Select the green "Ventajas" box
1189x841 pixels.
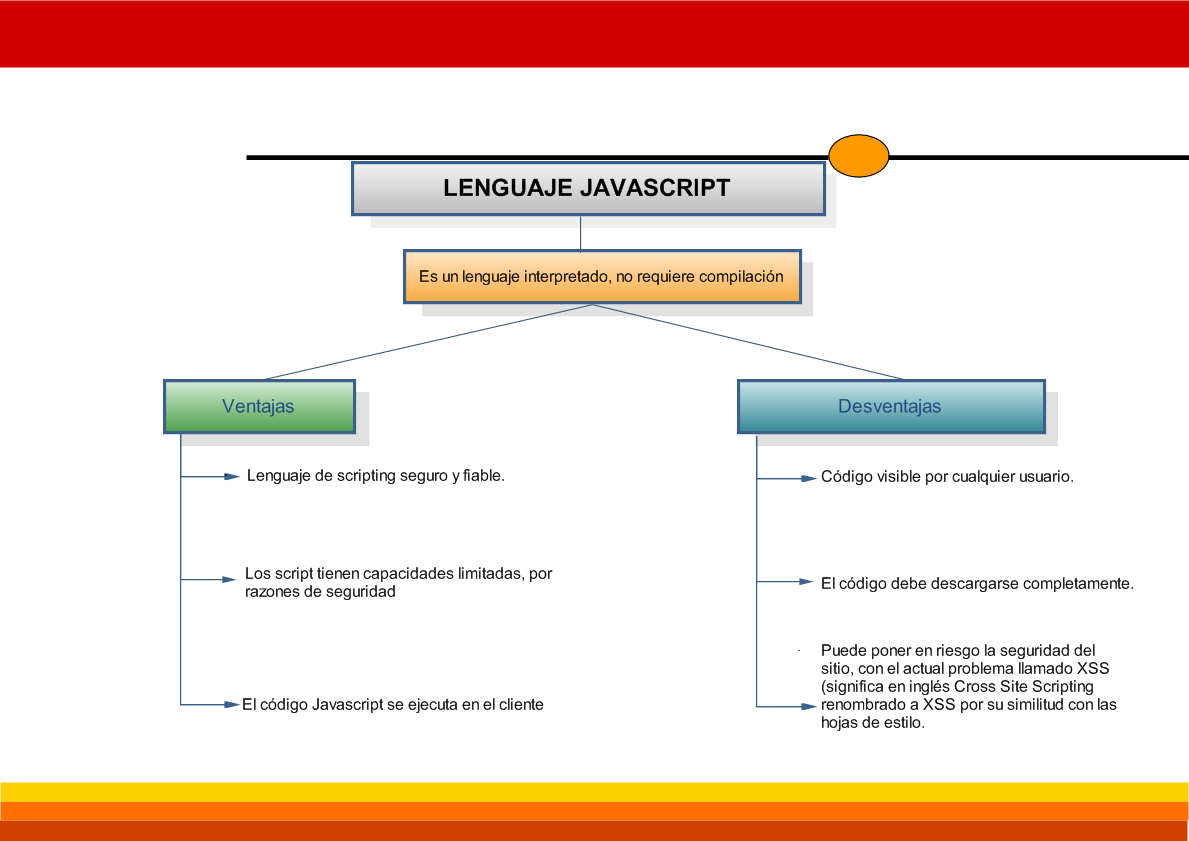258,406
